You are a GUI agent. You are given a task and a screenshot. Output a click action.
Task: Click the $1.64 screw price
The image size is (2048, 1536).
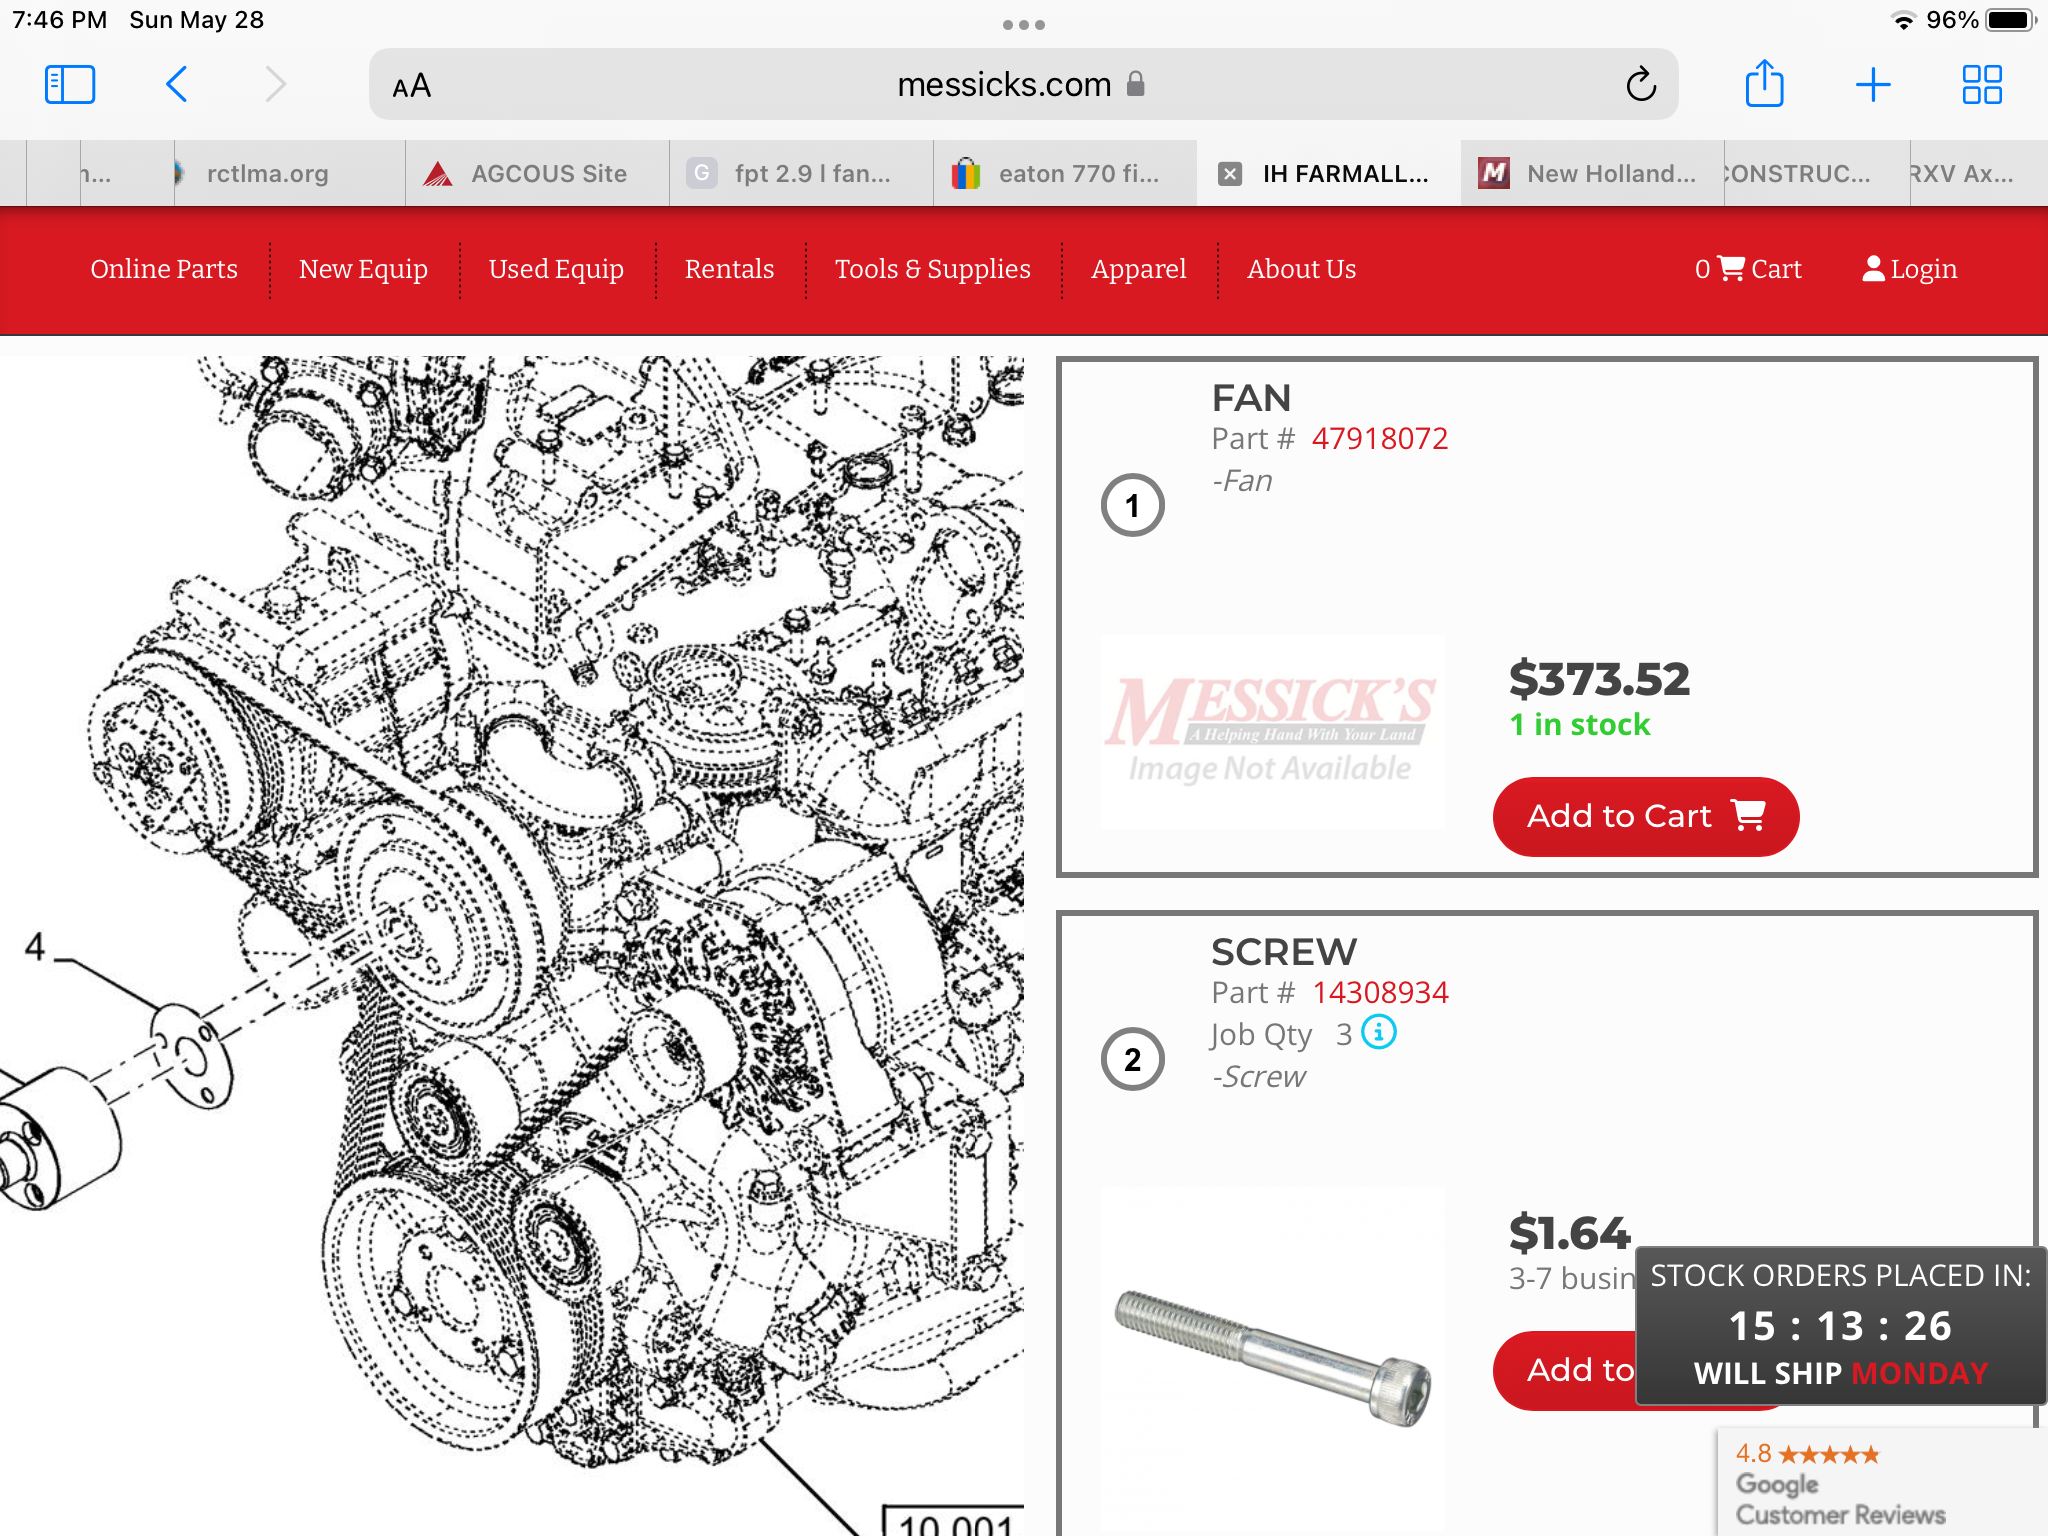point(1569,1233)
